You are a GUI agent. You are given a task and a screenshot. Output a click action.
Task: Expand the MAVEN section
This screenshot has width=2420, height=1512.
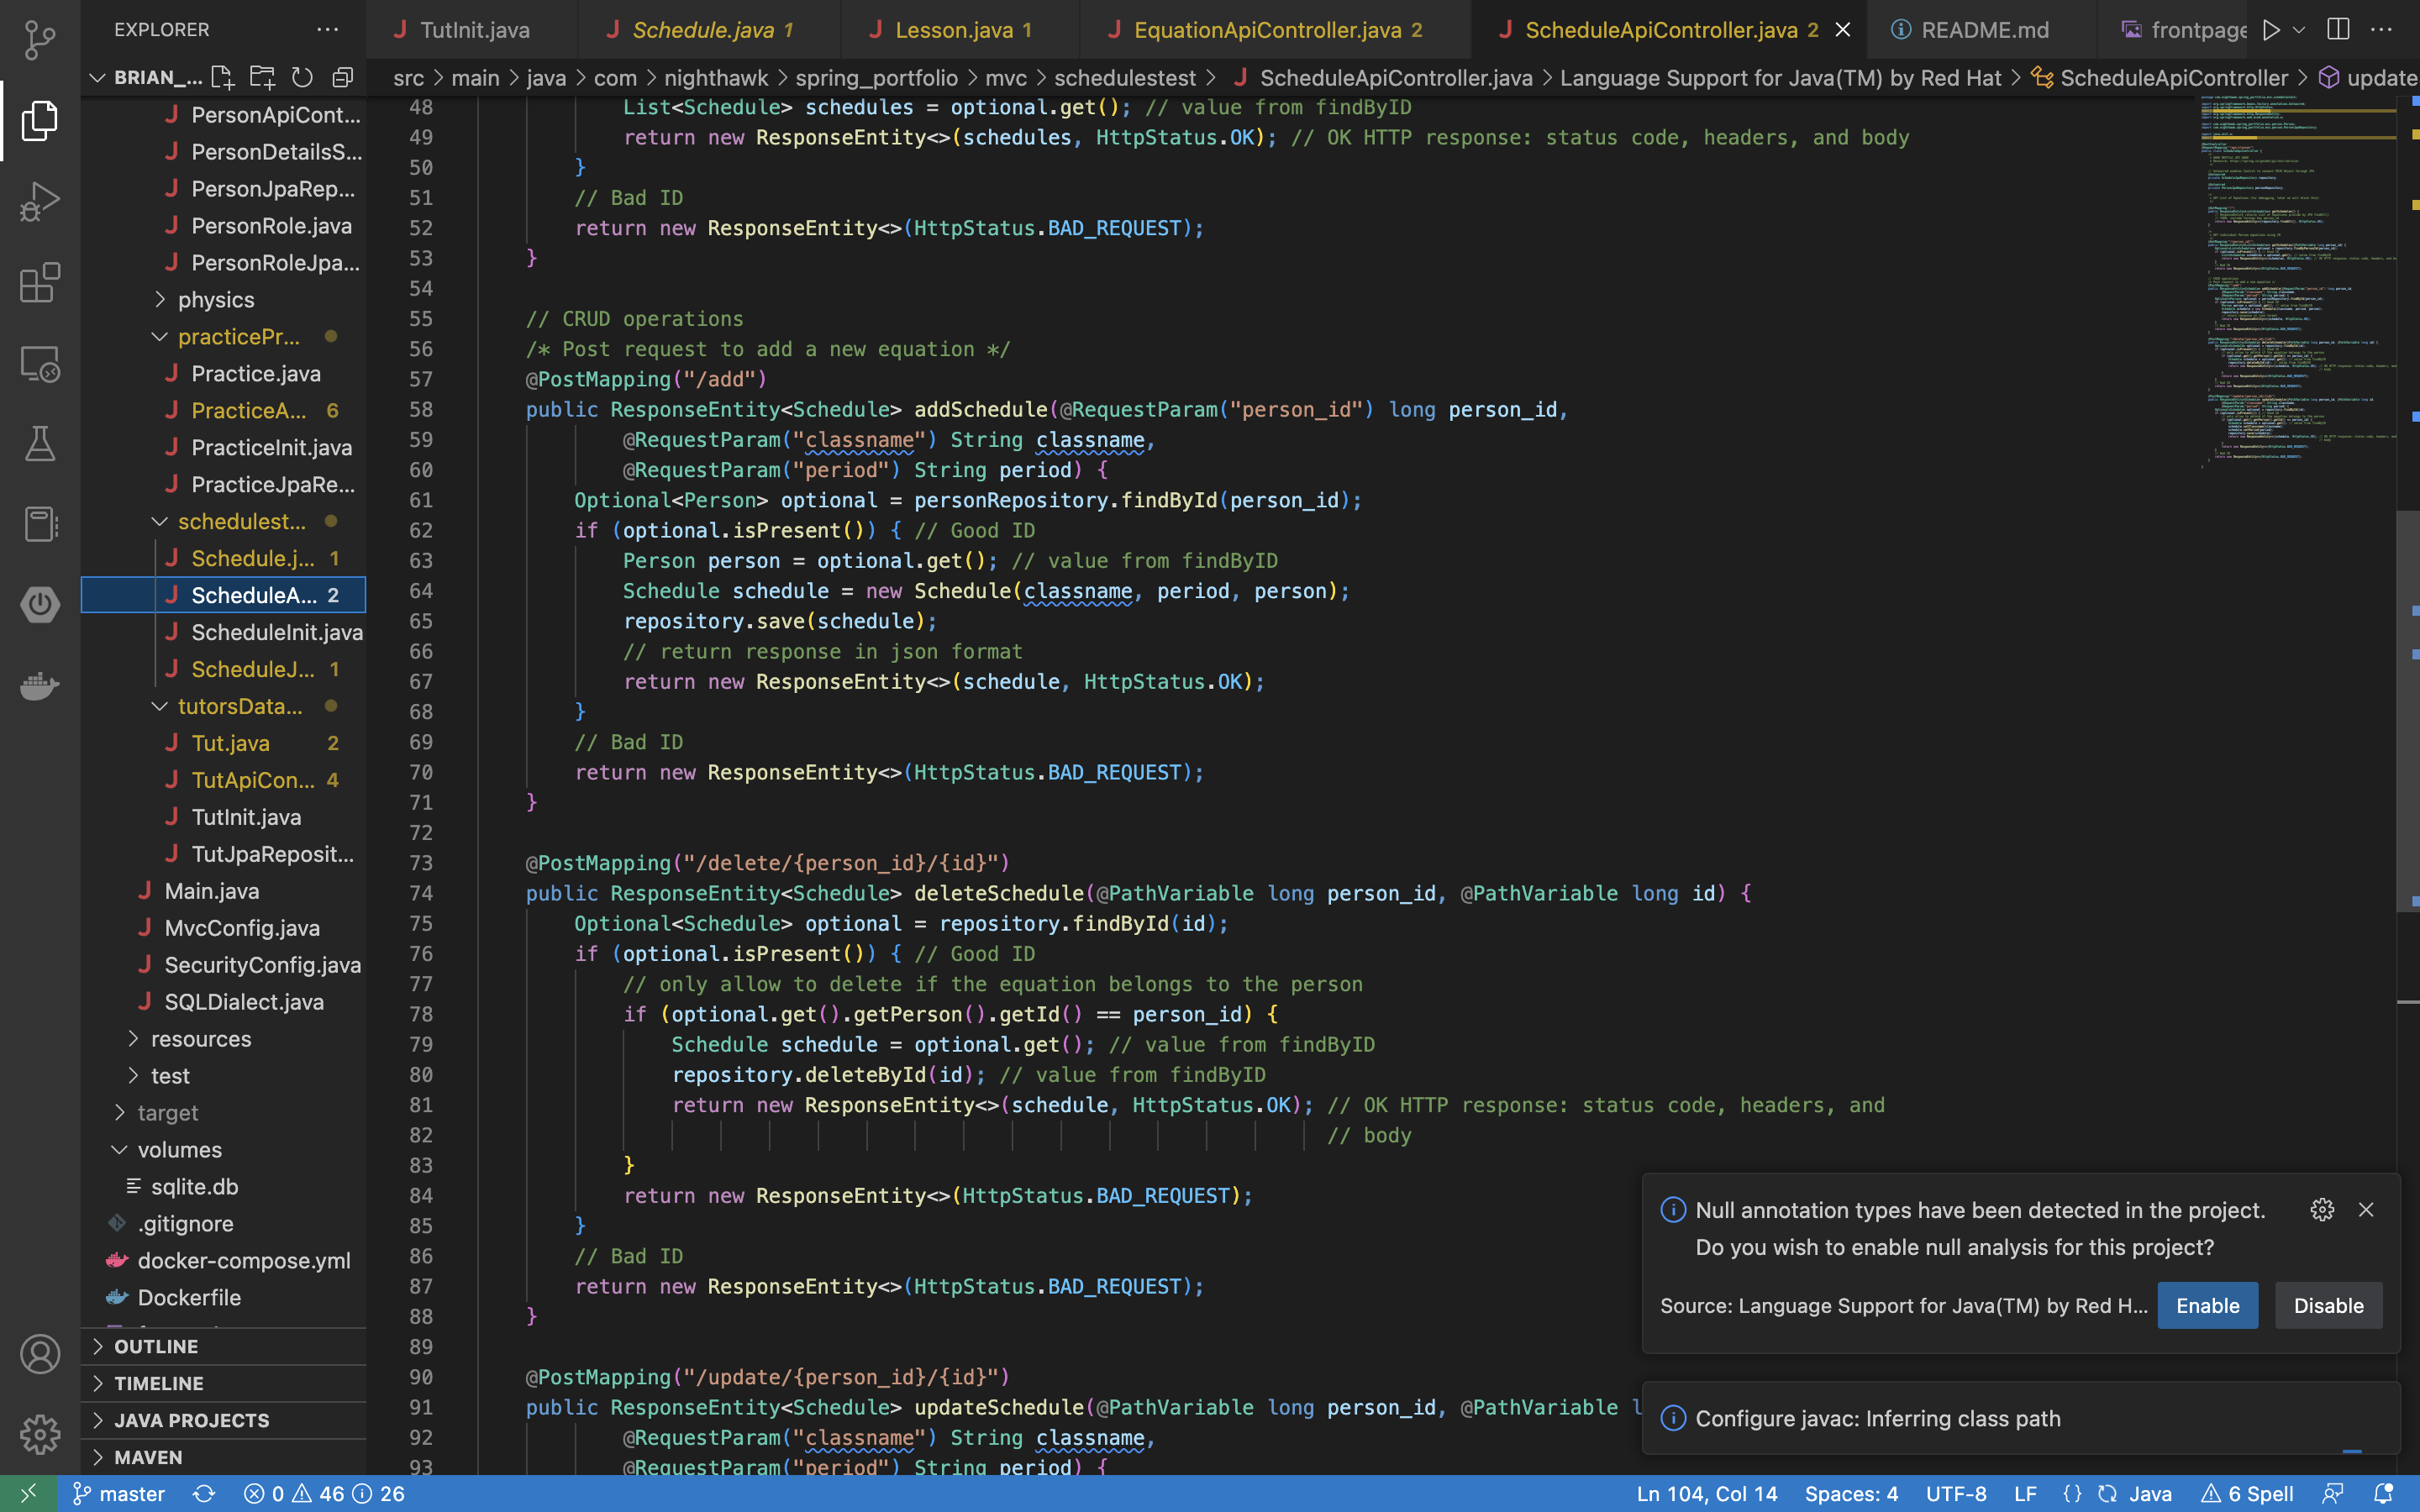click(x=224, y=1457)
